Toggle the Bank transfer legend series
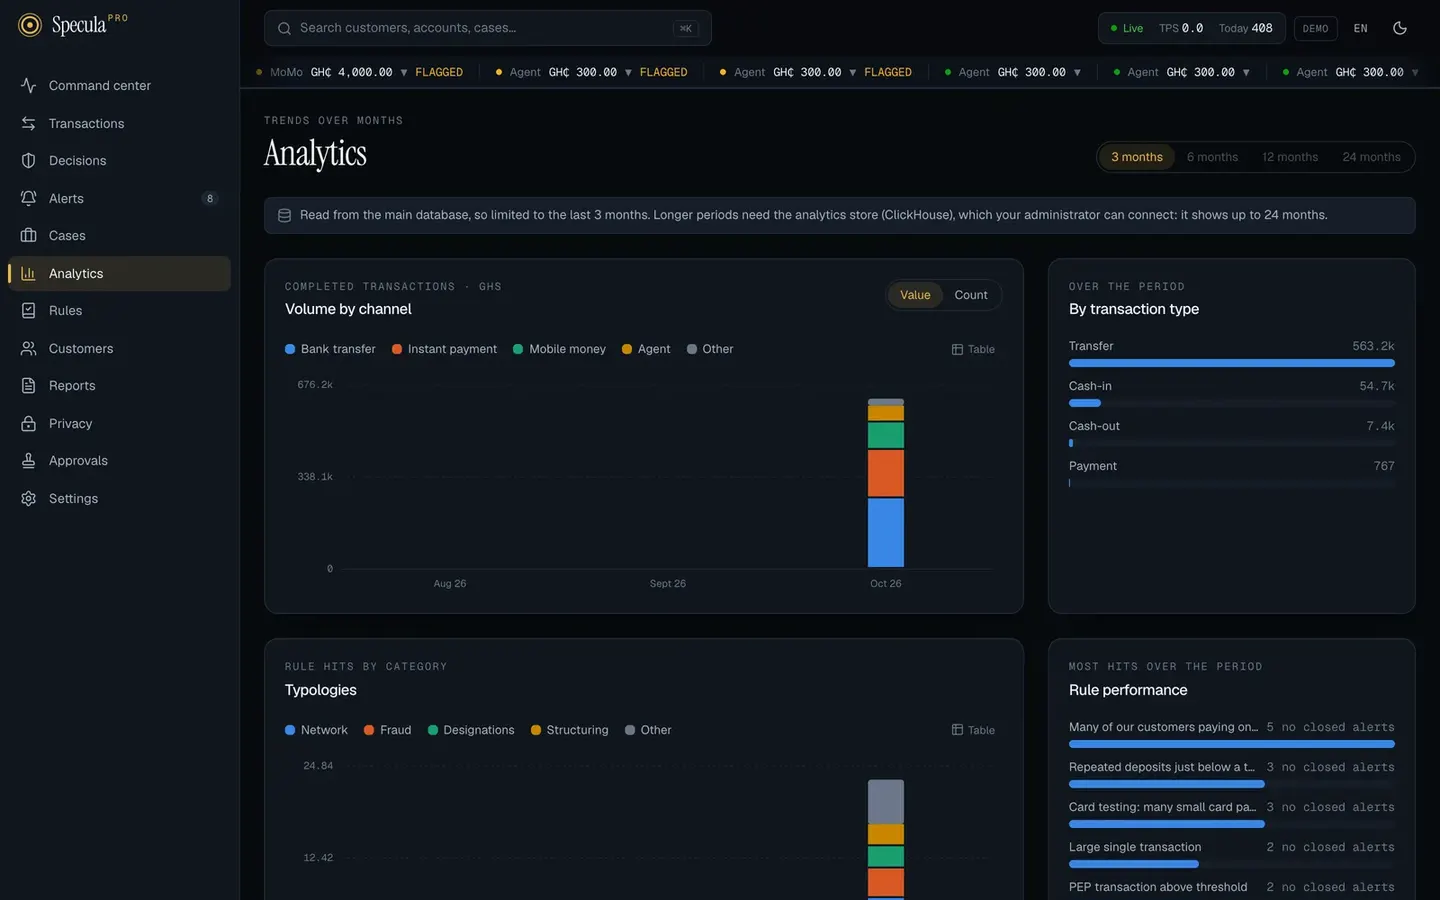 click(330, 349)
